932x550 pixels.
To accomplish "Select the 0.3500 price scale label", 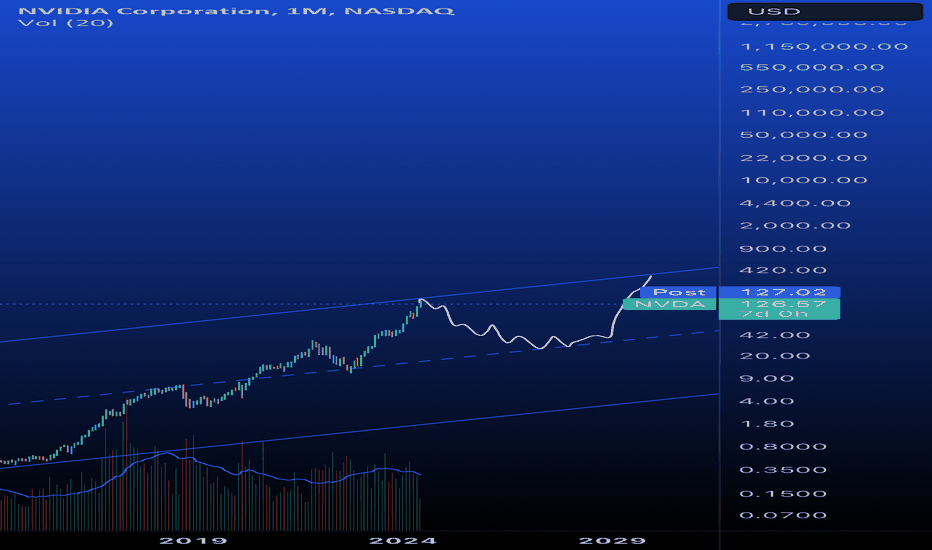I will [783, 470].
